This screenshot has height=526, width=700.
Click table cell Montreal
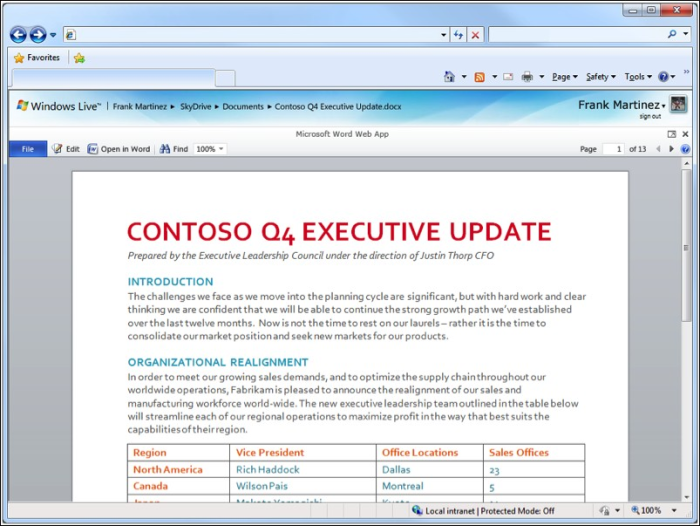403,486
